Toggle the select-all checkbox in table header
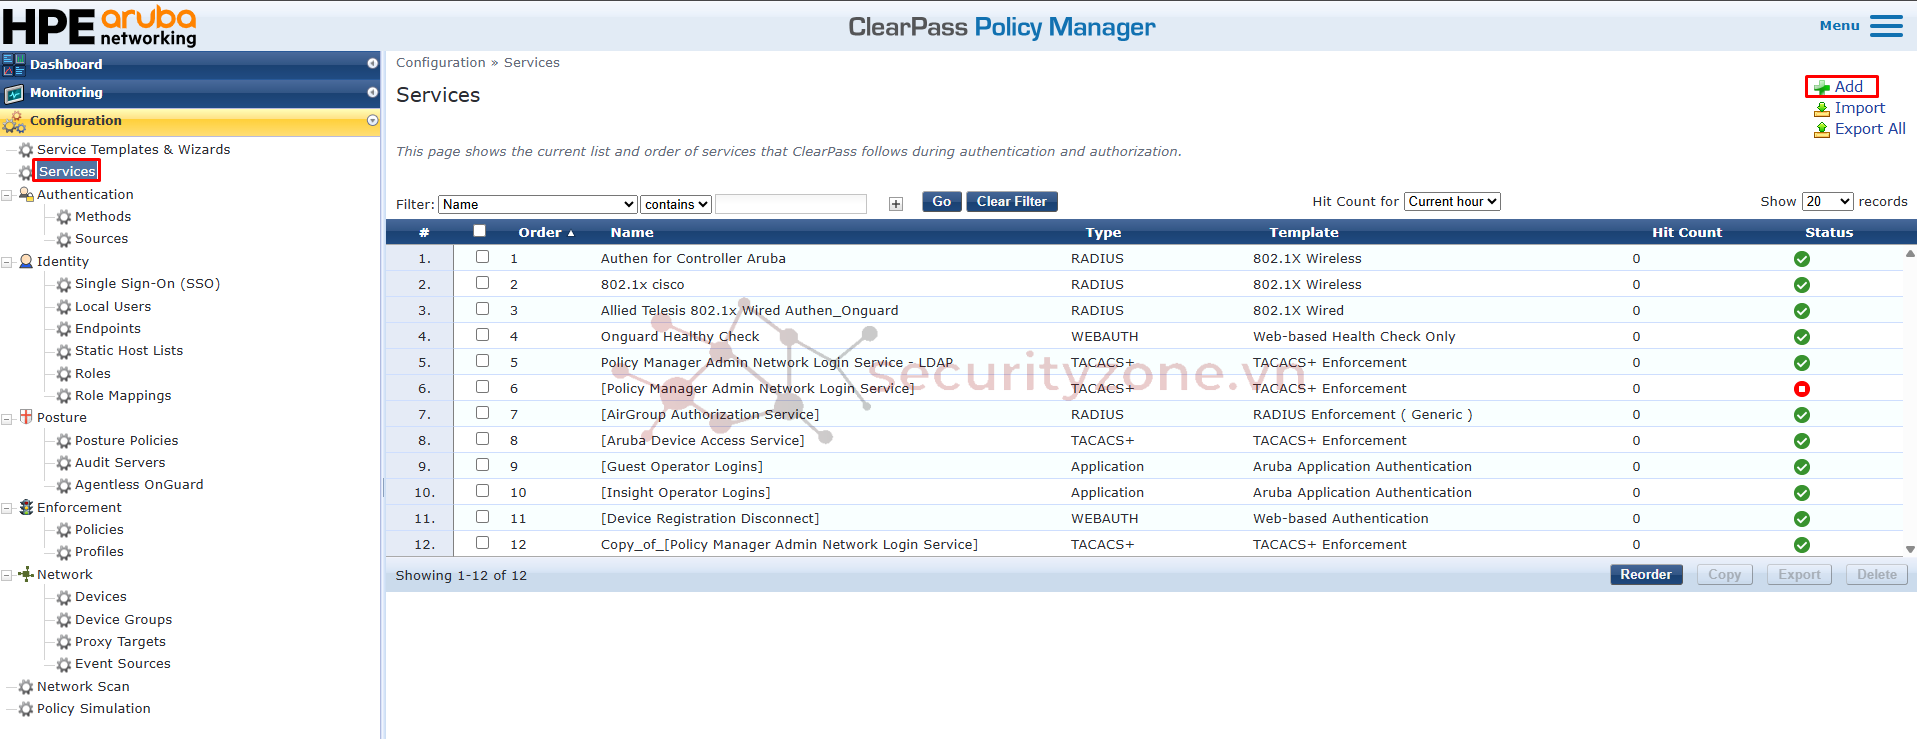1917x739 pixels. click(x=479, y=231)
